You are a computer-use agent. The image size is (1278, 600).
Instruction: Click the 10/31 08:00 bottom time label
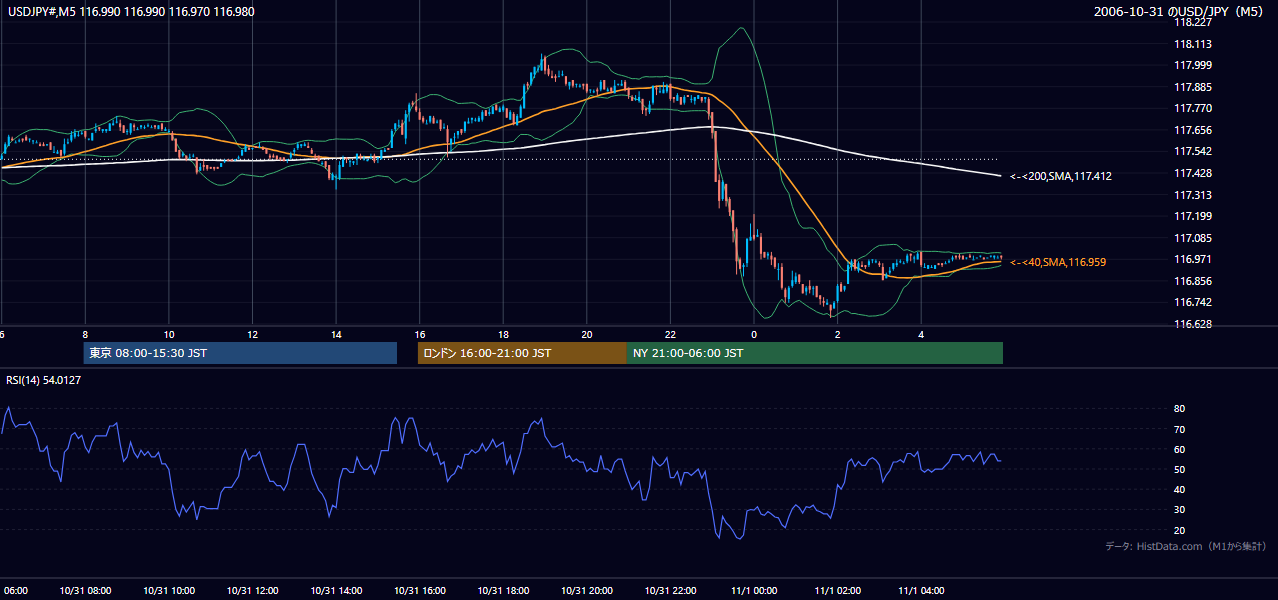85,590
